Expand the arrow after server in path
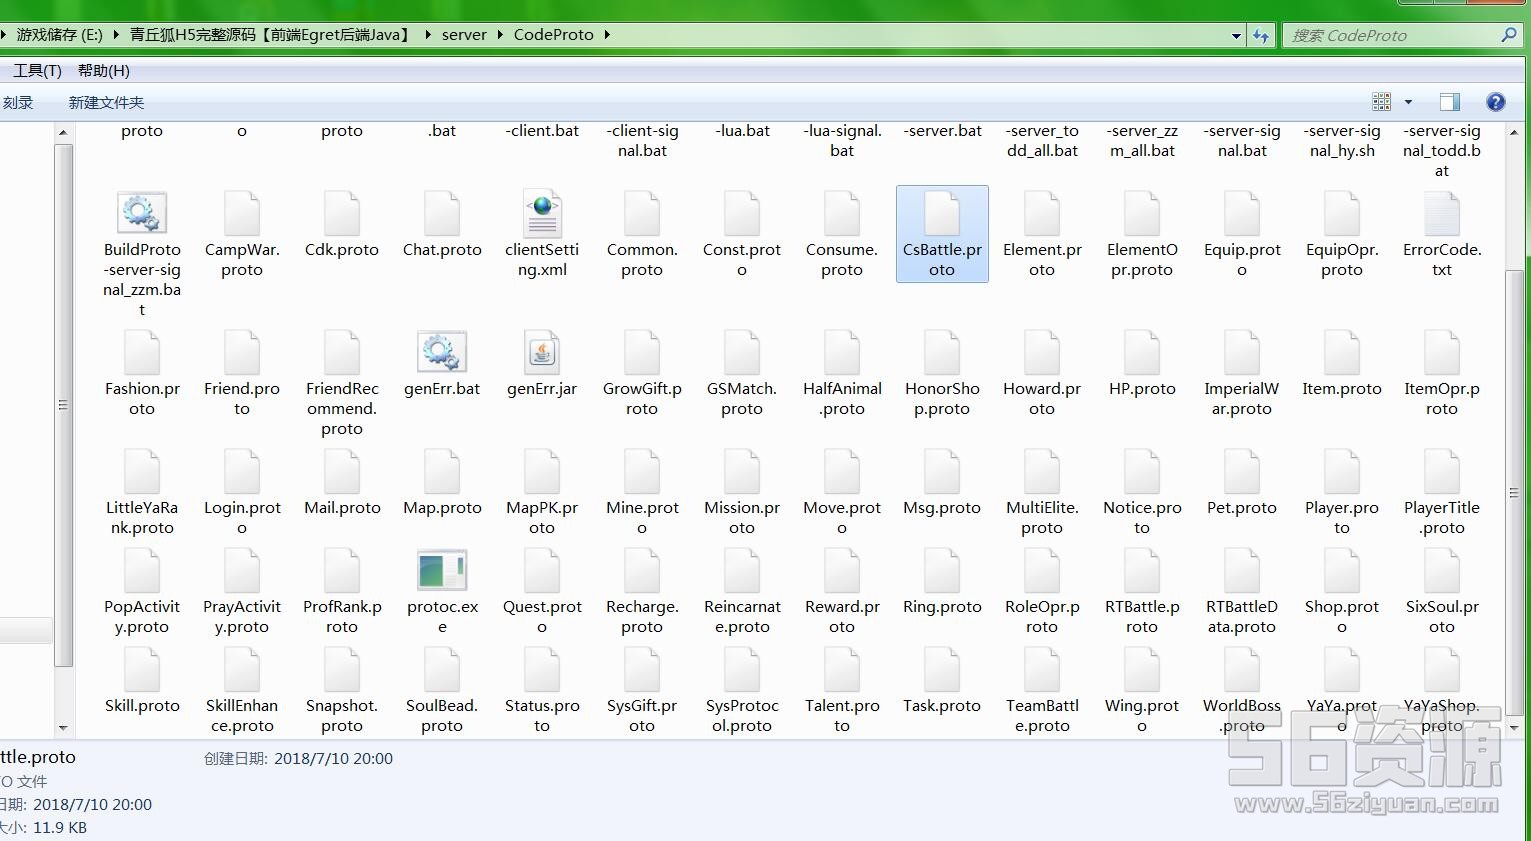1531x841 pixels. pos(500,35)
